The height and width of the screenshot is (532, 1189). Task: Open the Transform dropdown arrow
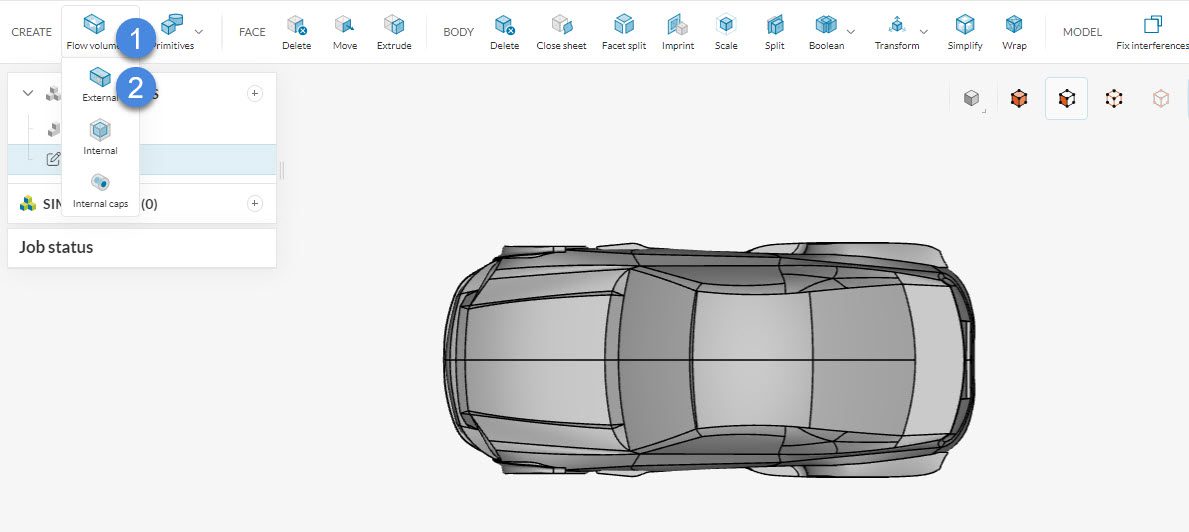click(x=923, y=31)
